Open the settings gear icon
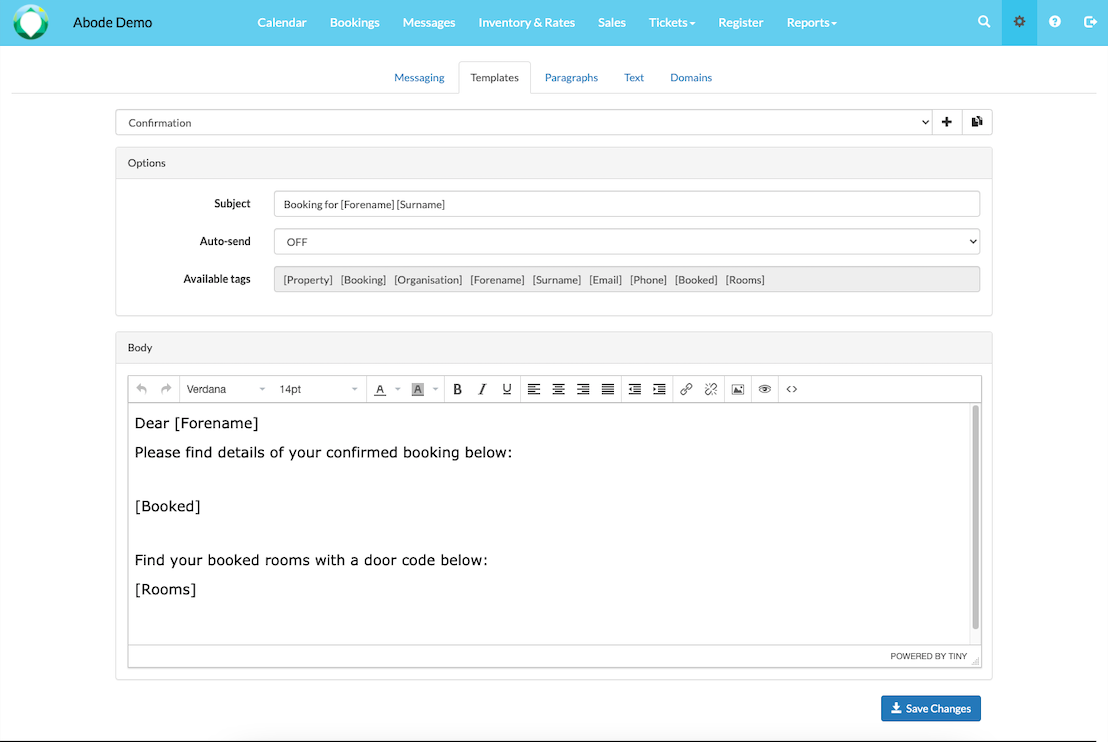Viewport: 1108px width, 742px height. (1019, 22)
